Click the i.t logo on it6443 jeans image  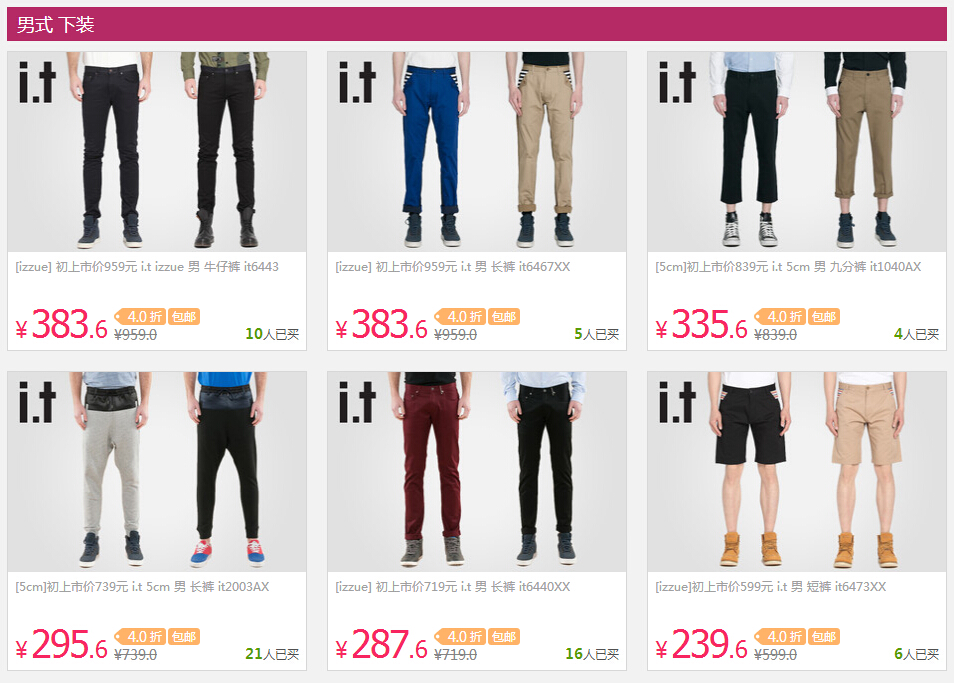pos(37,82)
